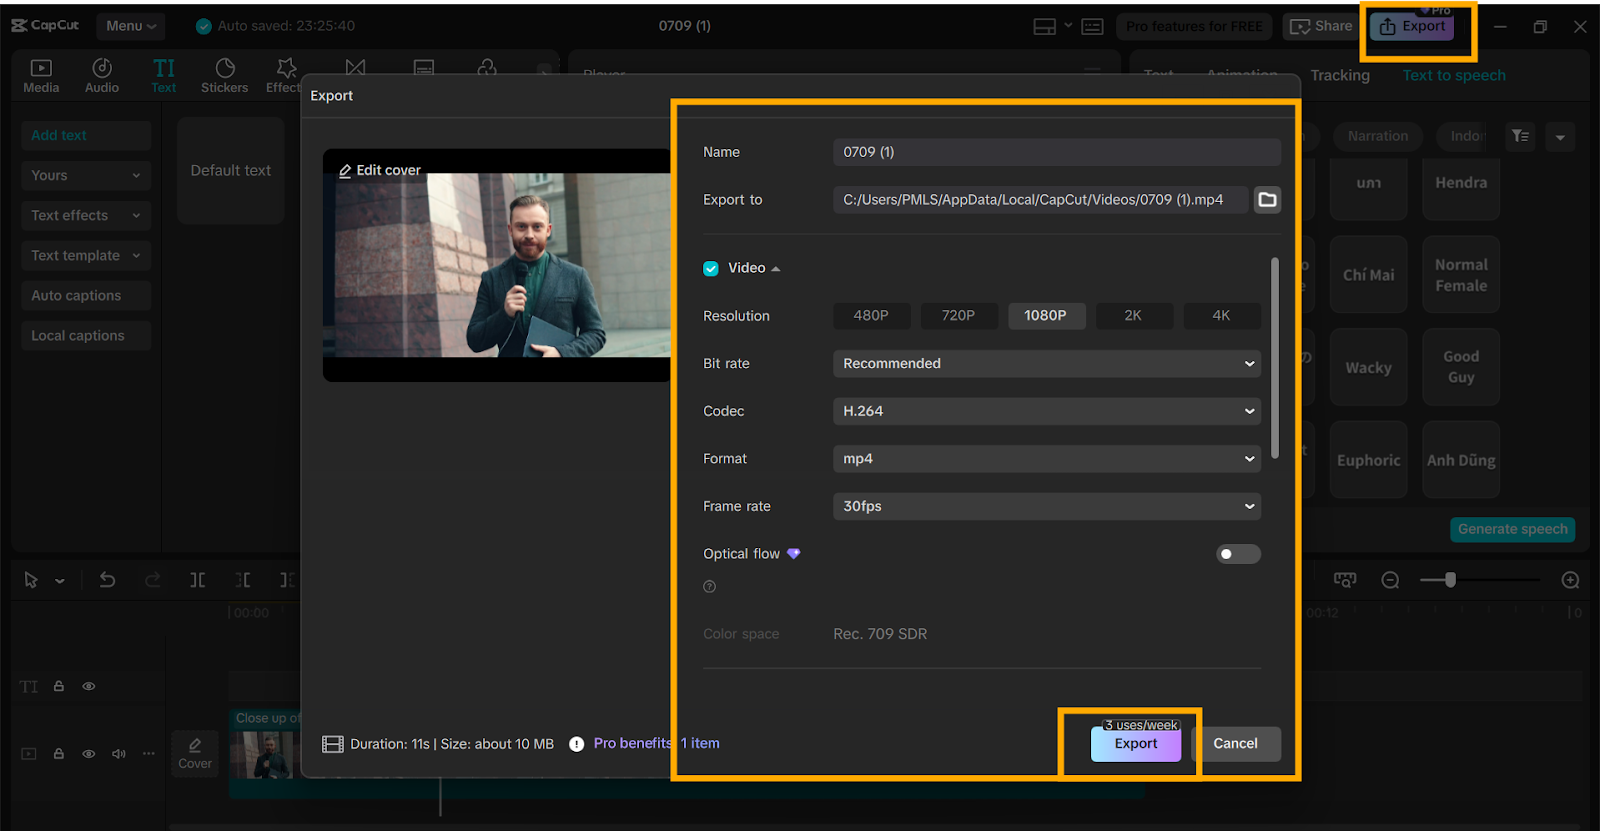Viewport: 1600px width, 831px height.
Task: Select Auto captions option
Action: coord(85,295)
